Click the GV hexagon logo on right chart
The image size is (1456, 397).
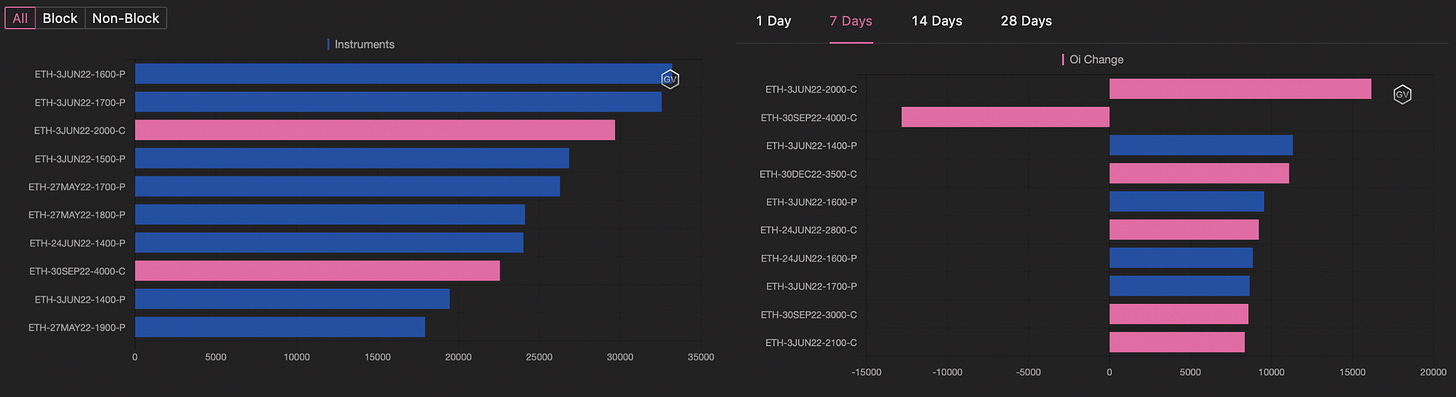[x=1402, y=94]
